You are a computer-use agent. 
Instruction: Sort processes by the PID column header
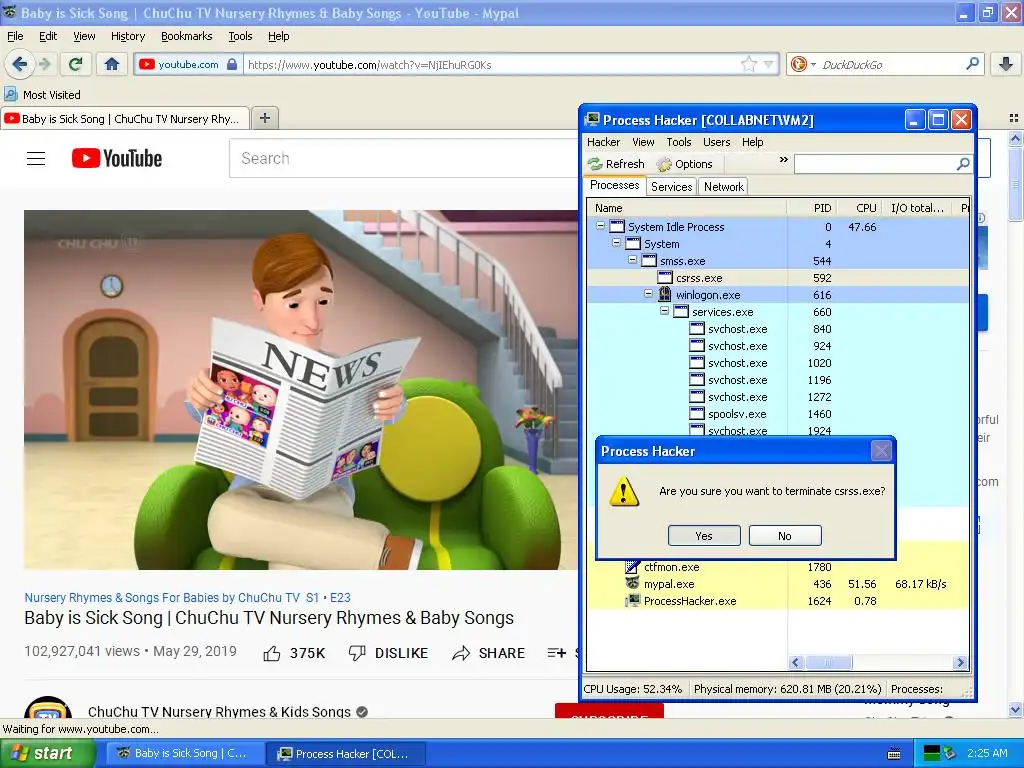coord(812,208)
